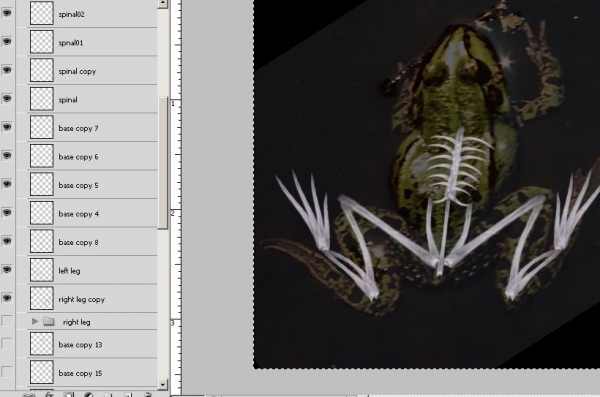Click the vertical ruler beside the canvas

click(x=176, y=197)
